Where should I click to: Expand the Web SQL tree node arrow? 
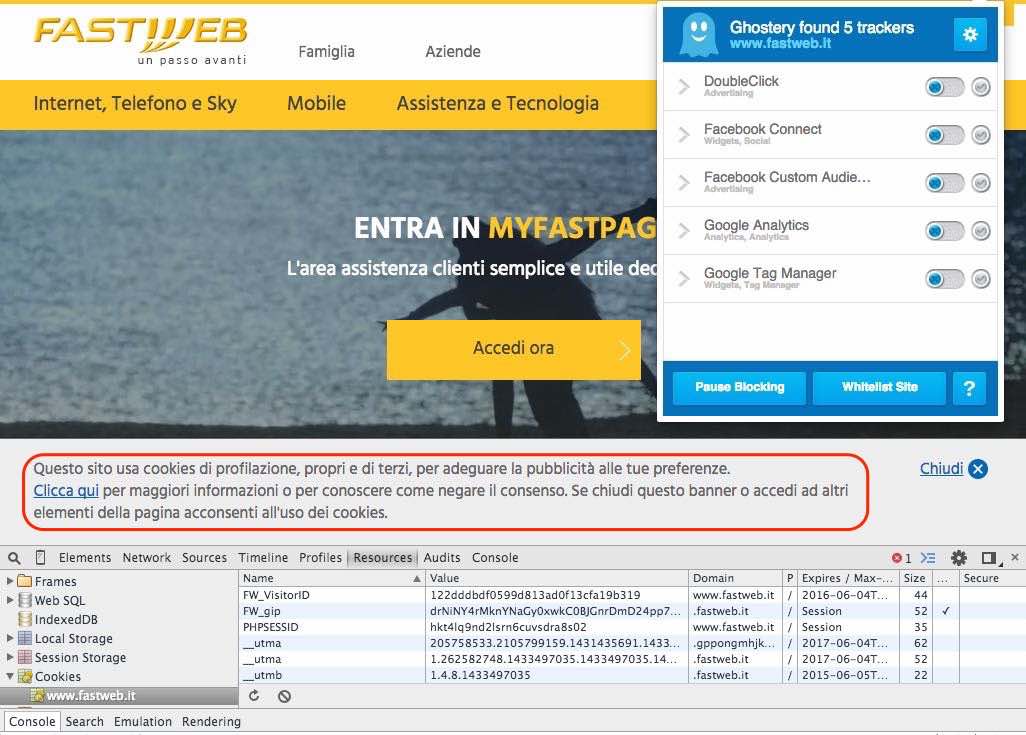[10, 600]
